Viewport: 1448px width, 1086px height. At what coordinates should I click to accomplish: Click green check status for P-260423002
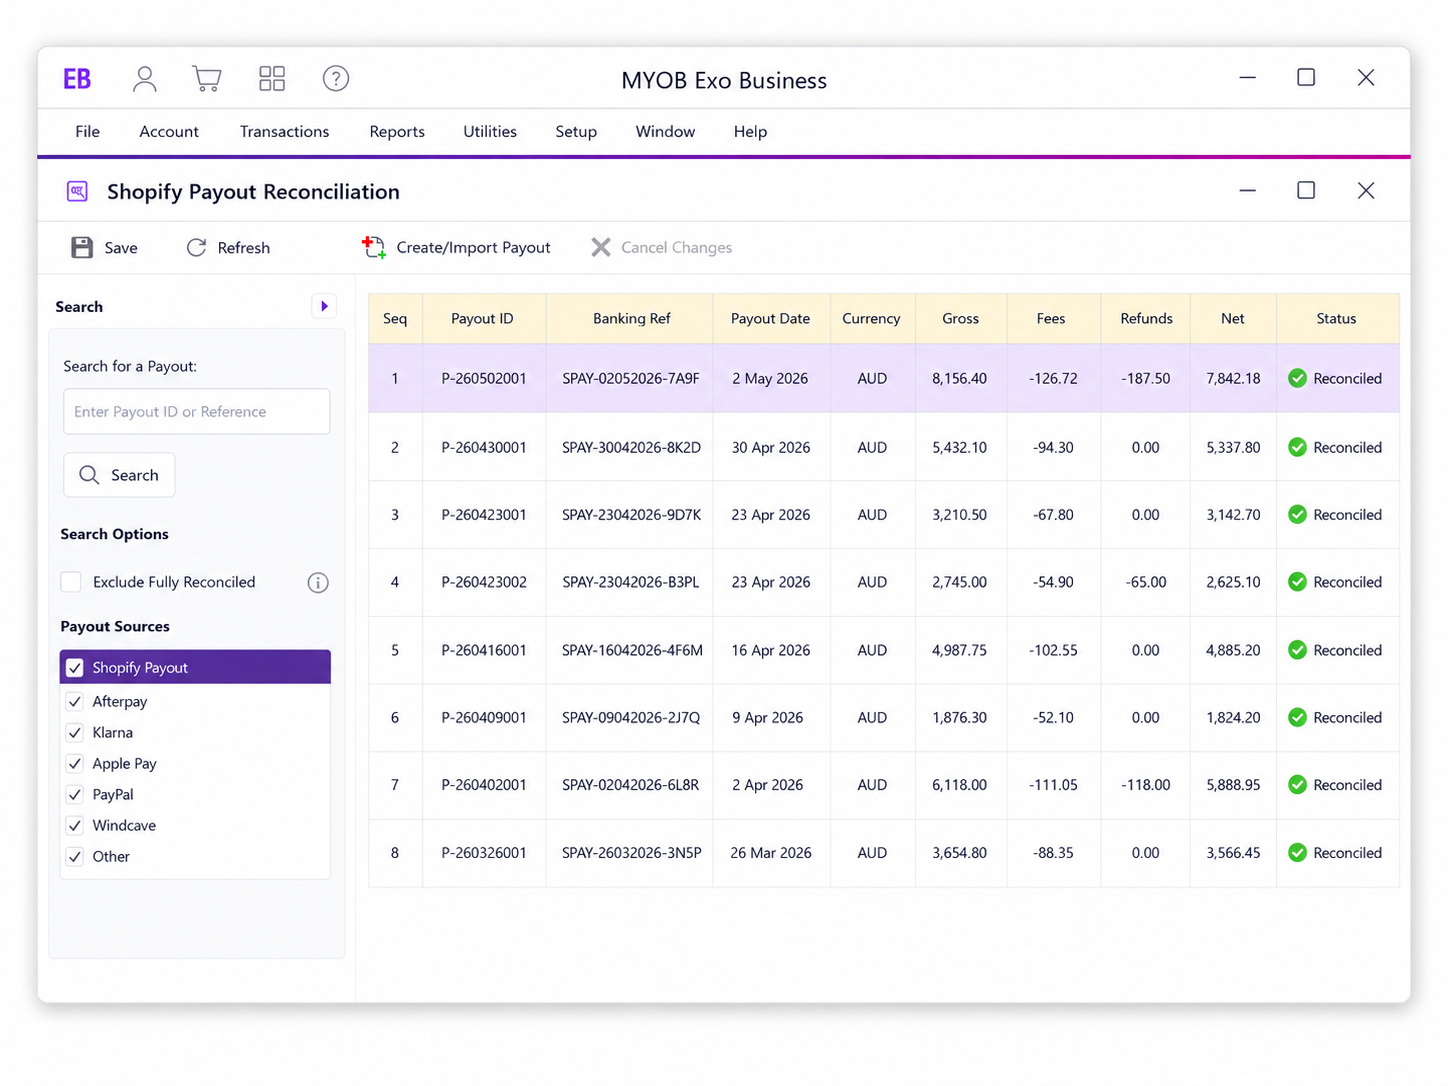point(1297,582)
